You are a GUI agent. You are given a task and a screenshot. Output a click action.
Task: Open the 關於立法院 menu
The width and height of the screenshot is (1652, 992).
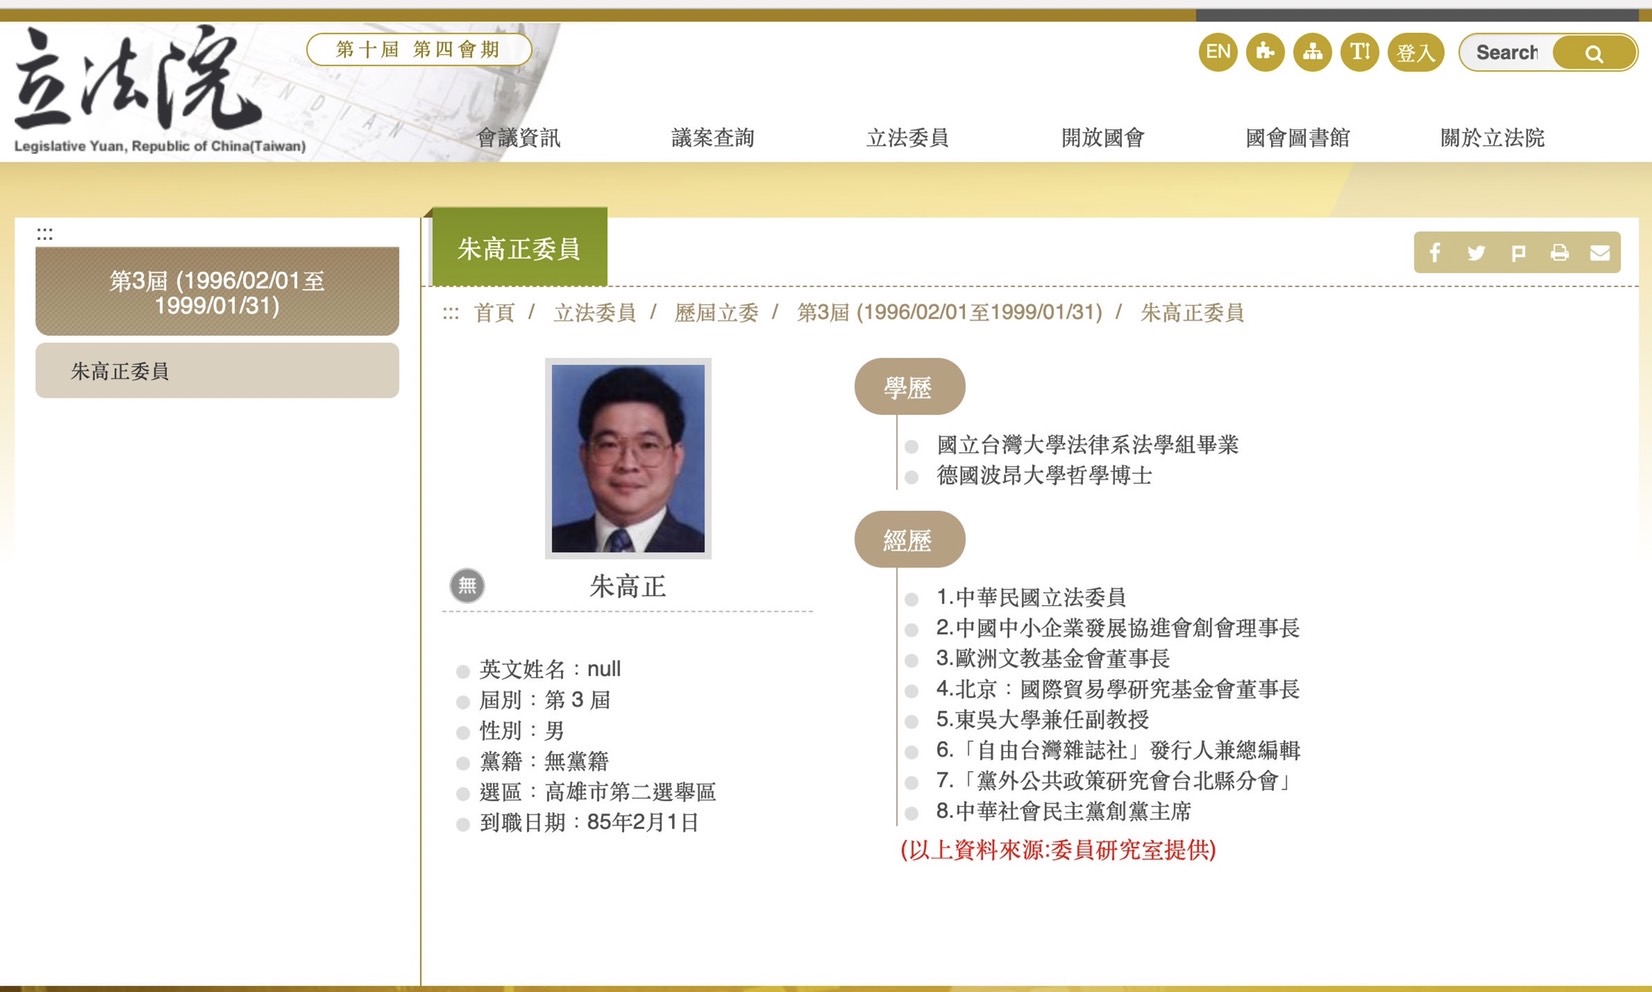click(x=1492, y=138)
